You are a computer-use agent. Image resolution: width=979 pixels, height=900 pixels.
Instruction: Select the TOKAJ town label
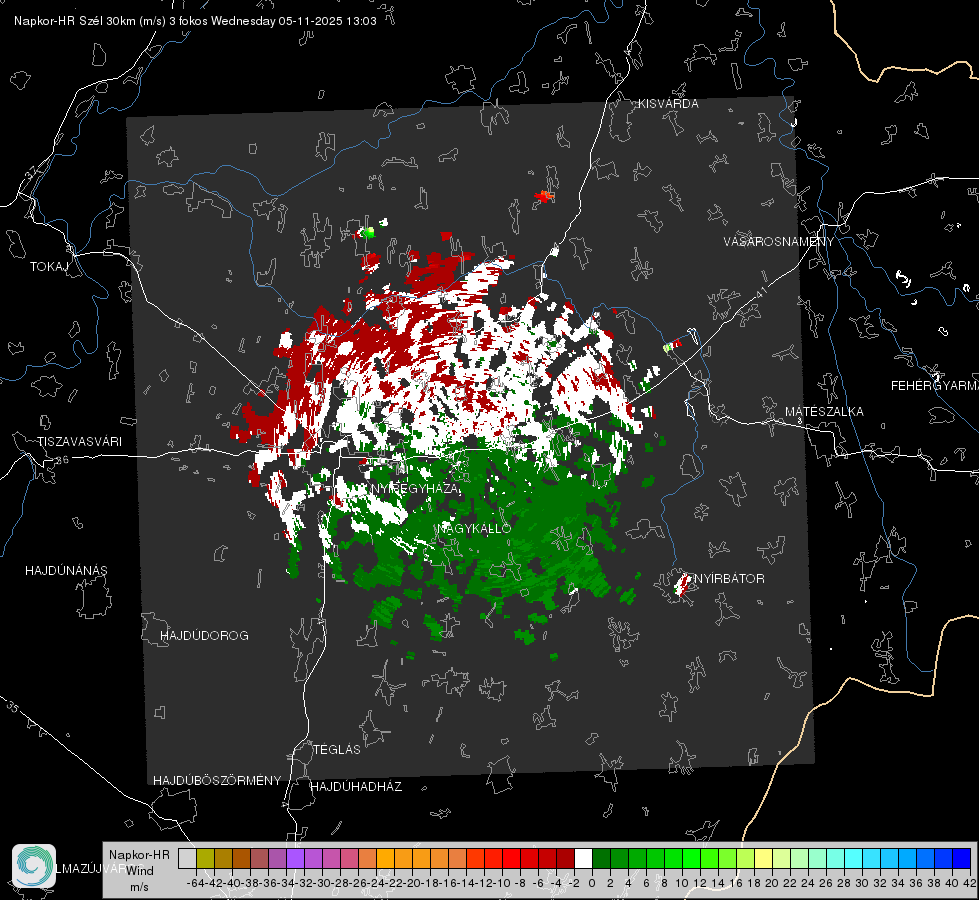49,267
